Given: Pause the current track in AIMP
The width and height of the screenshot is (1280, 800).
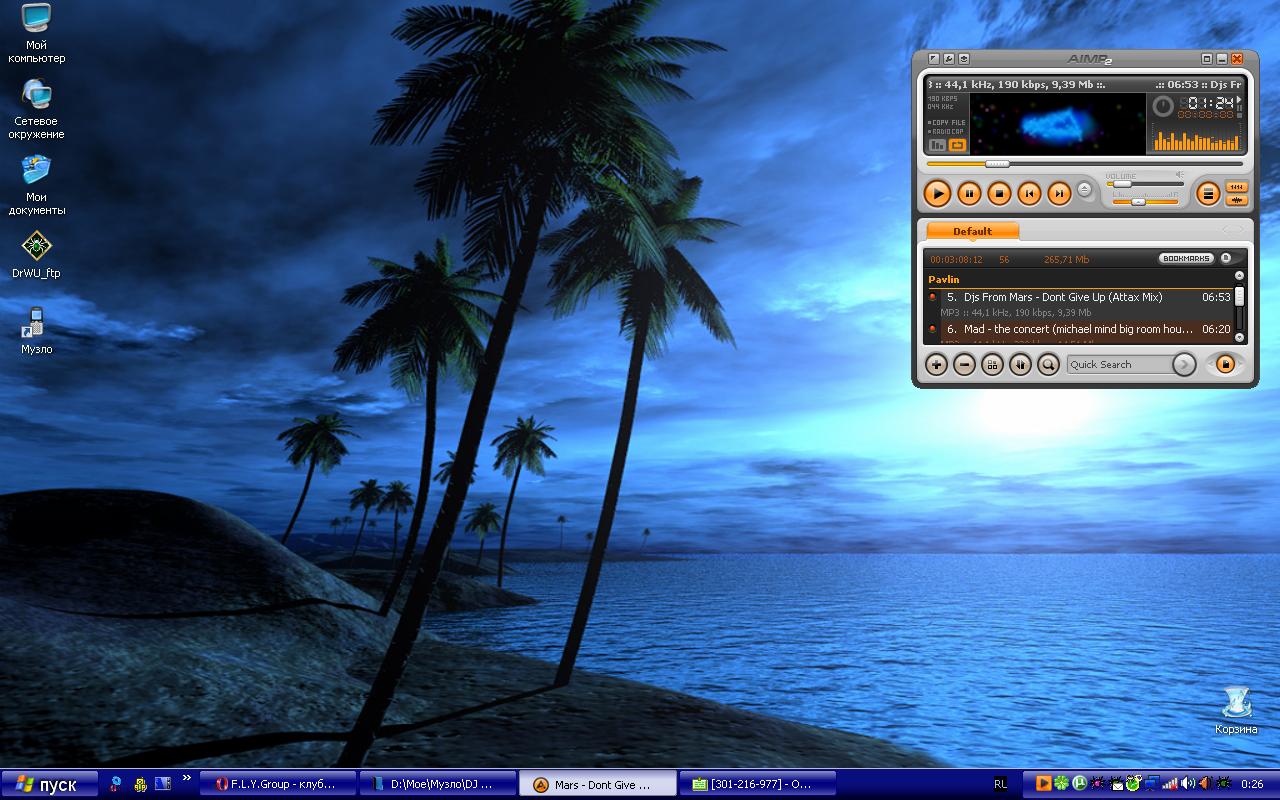Looking at the screenshot, I should tap(969, 193).
